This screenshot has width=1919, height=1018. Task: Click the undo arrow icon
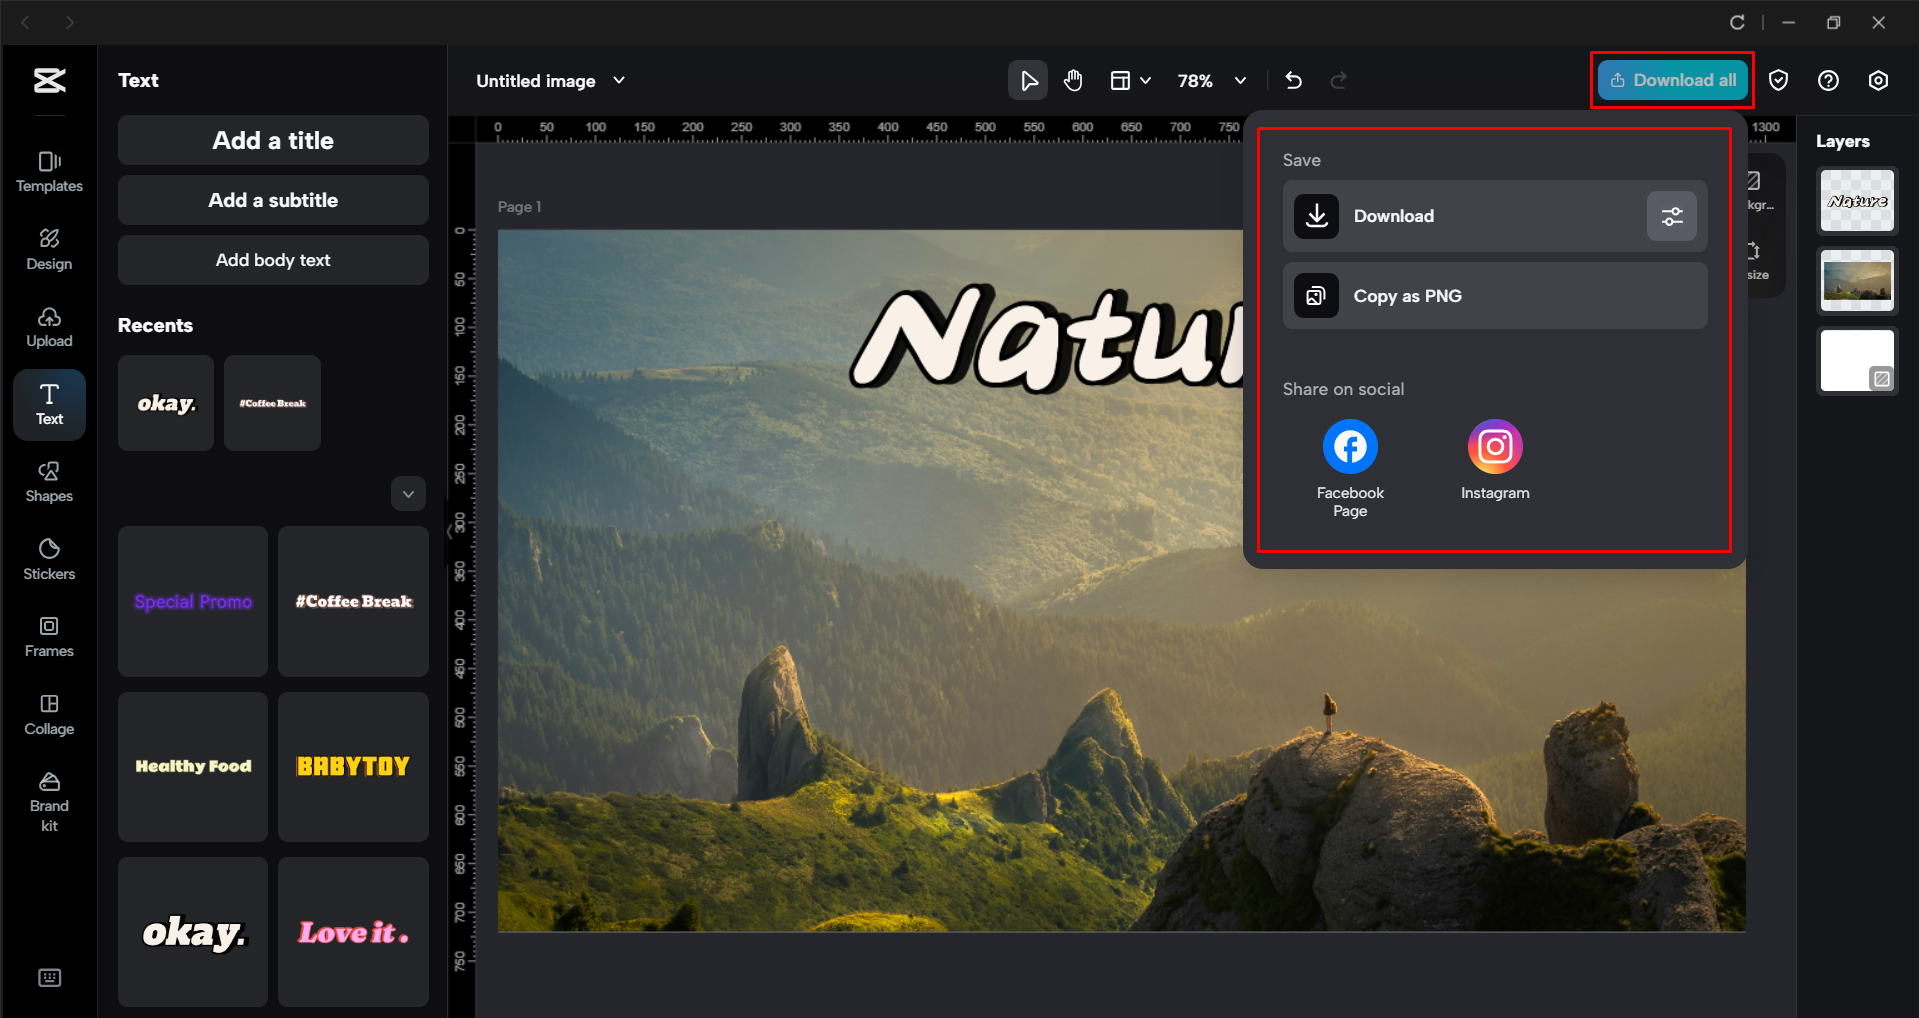1293,80
